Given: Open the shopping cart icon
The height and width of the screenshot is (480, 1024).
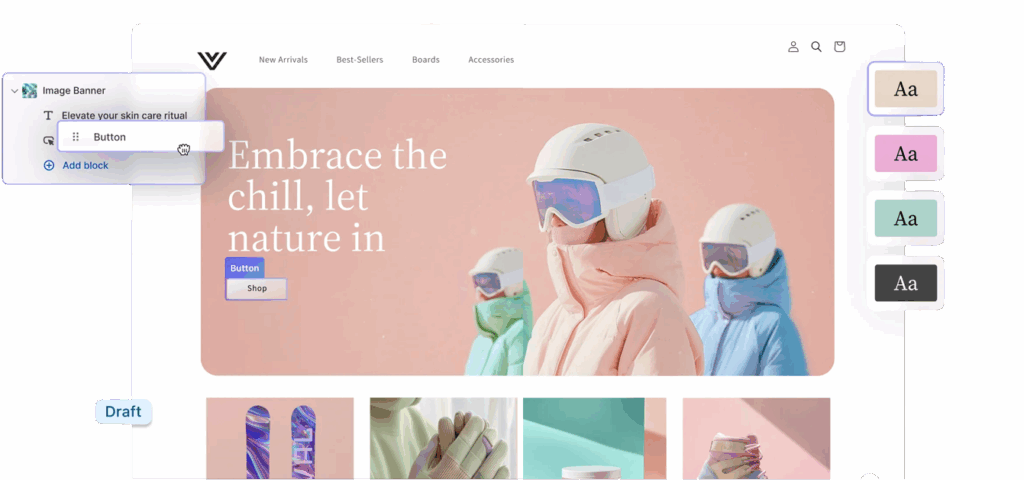Looking at the screenshot, I should coord(840,46).
